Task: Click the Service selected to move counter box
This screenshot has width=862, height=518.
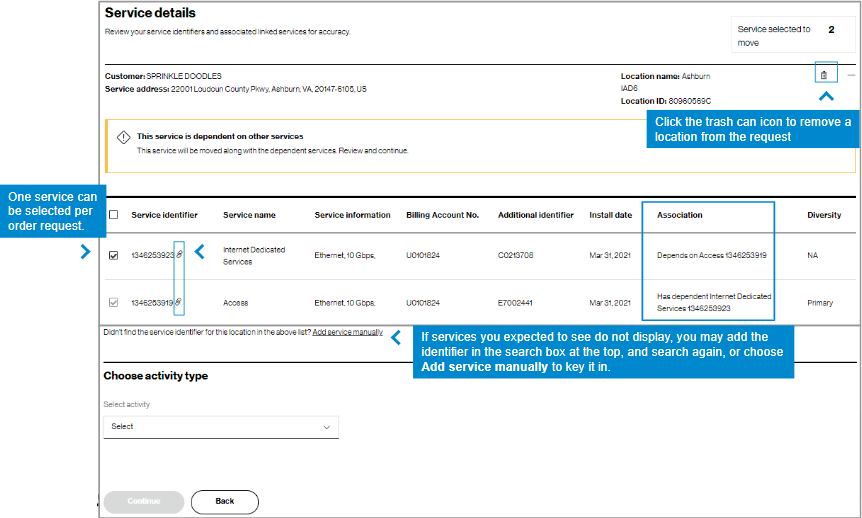Action: [x=793, y=35]
